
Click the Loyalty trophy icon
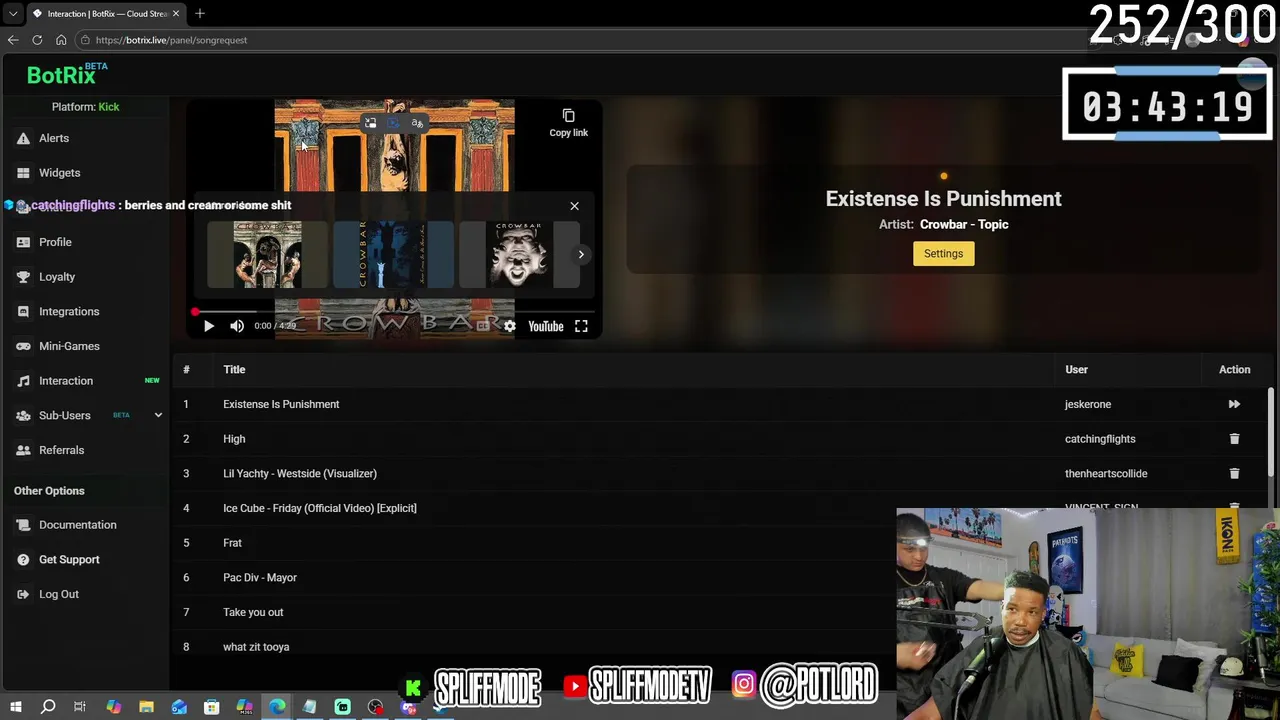pos(23,277)
